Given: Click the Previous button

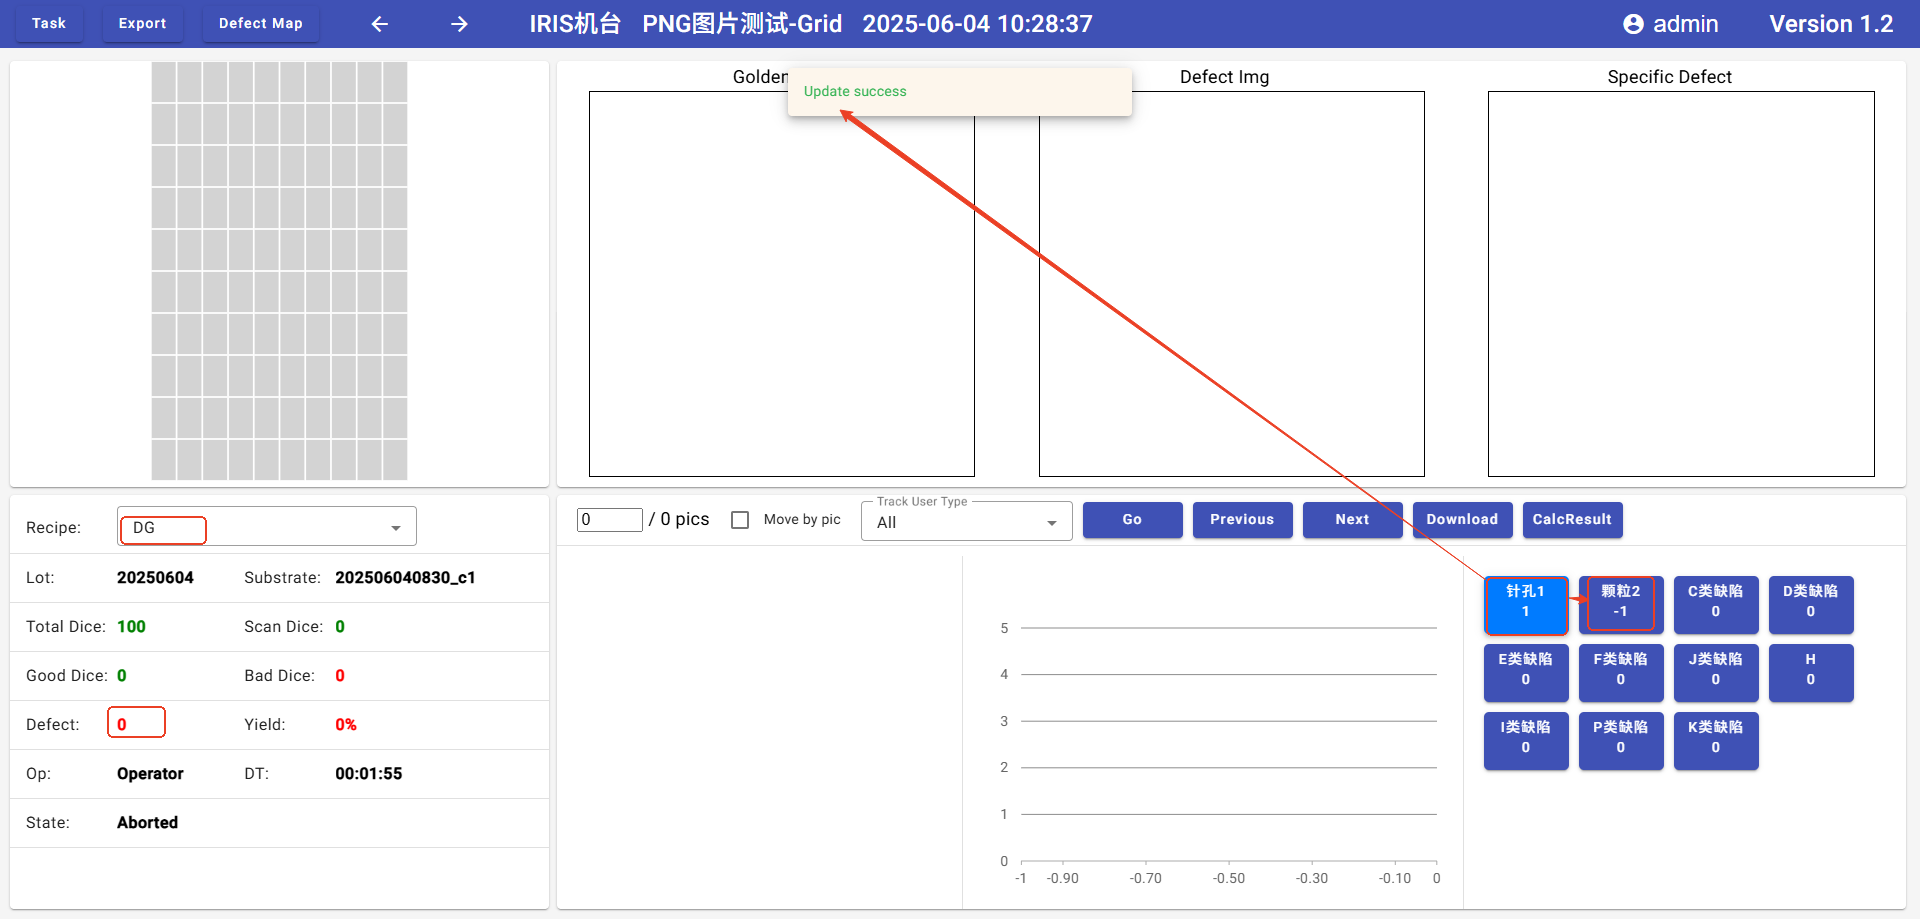Looking at the screenshot, I should 1242,520.
